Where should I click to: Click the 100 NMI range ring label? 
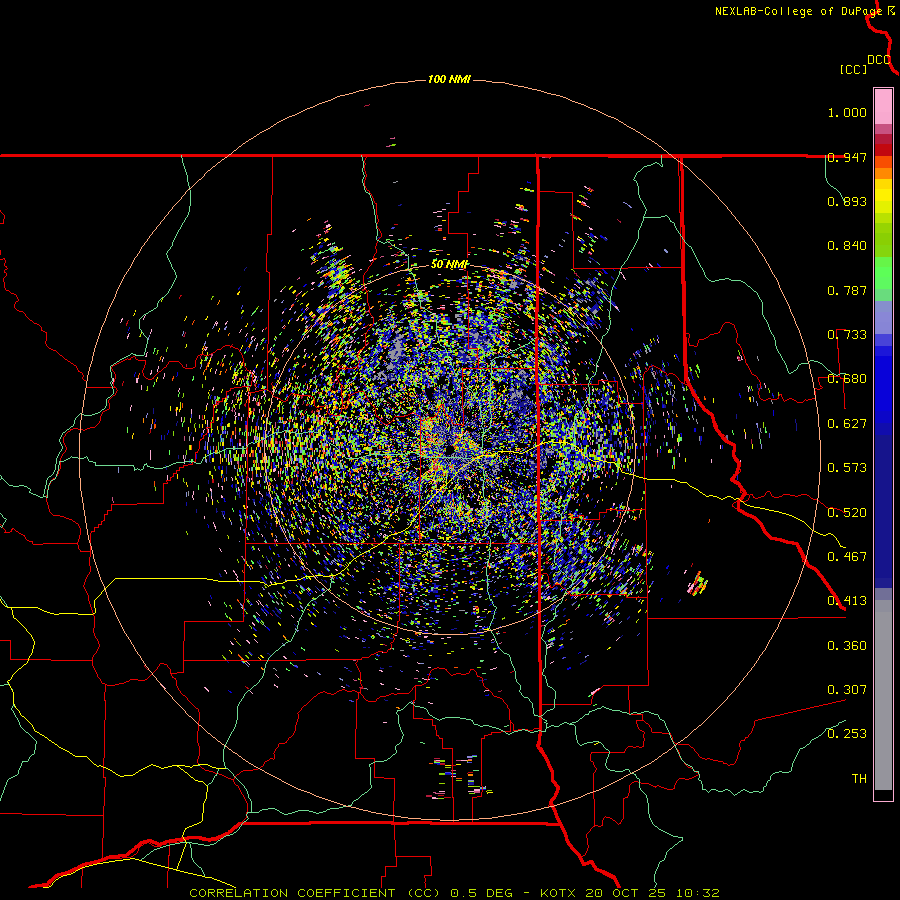[449, 79]
